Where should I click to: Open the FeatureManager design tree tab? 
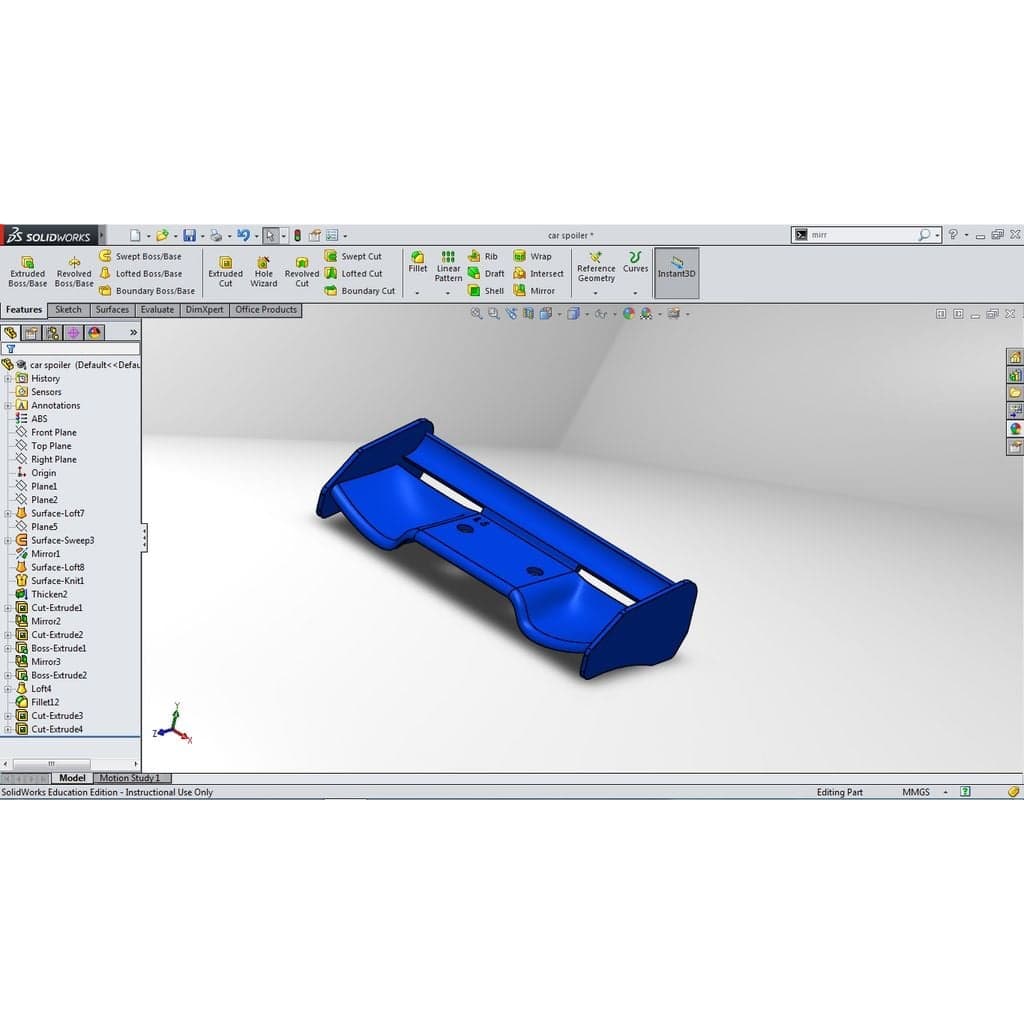(x=10, y=332)
